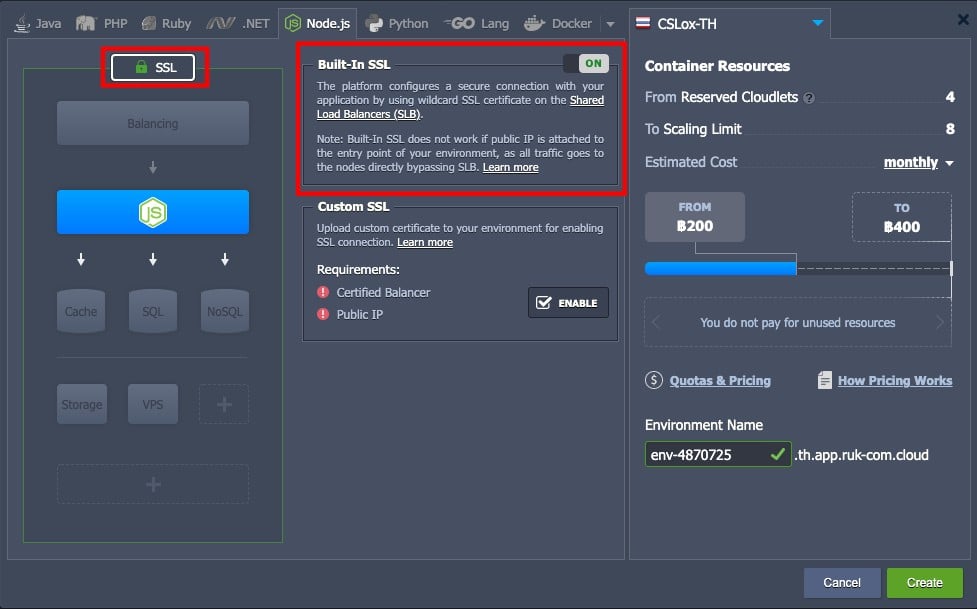
Task: Add a NoSQL database node
Action: pyautogui.click(x=225, y=311)
